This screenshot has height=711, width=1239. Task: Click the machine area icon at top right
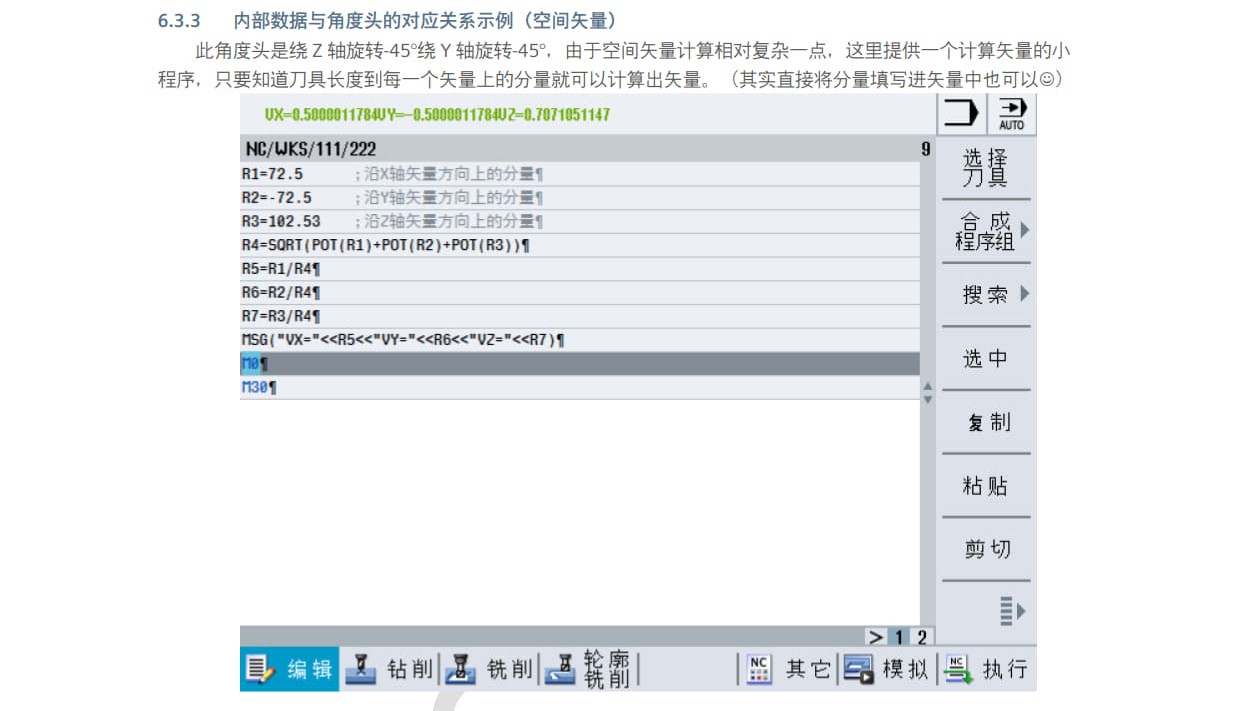[961, 114]
